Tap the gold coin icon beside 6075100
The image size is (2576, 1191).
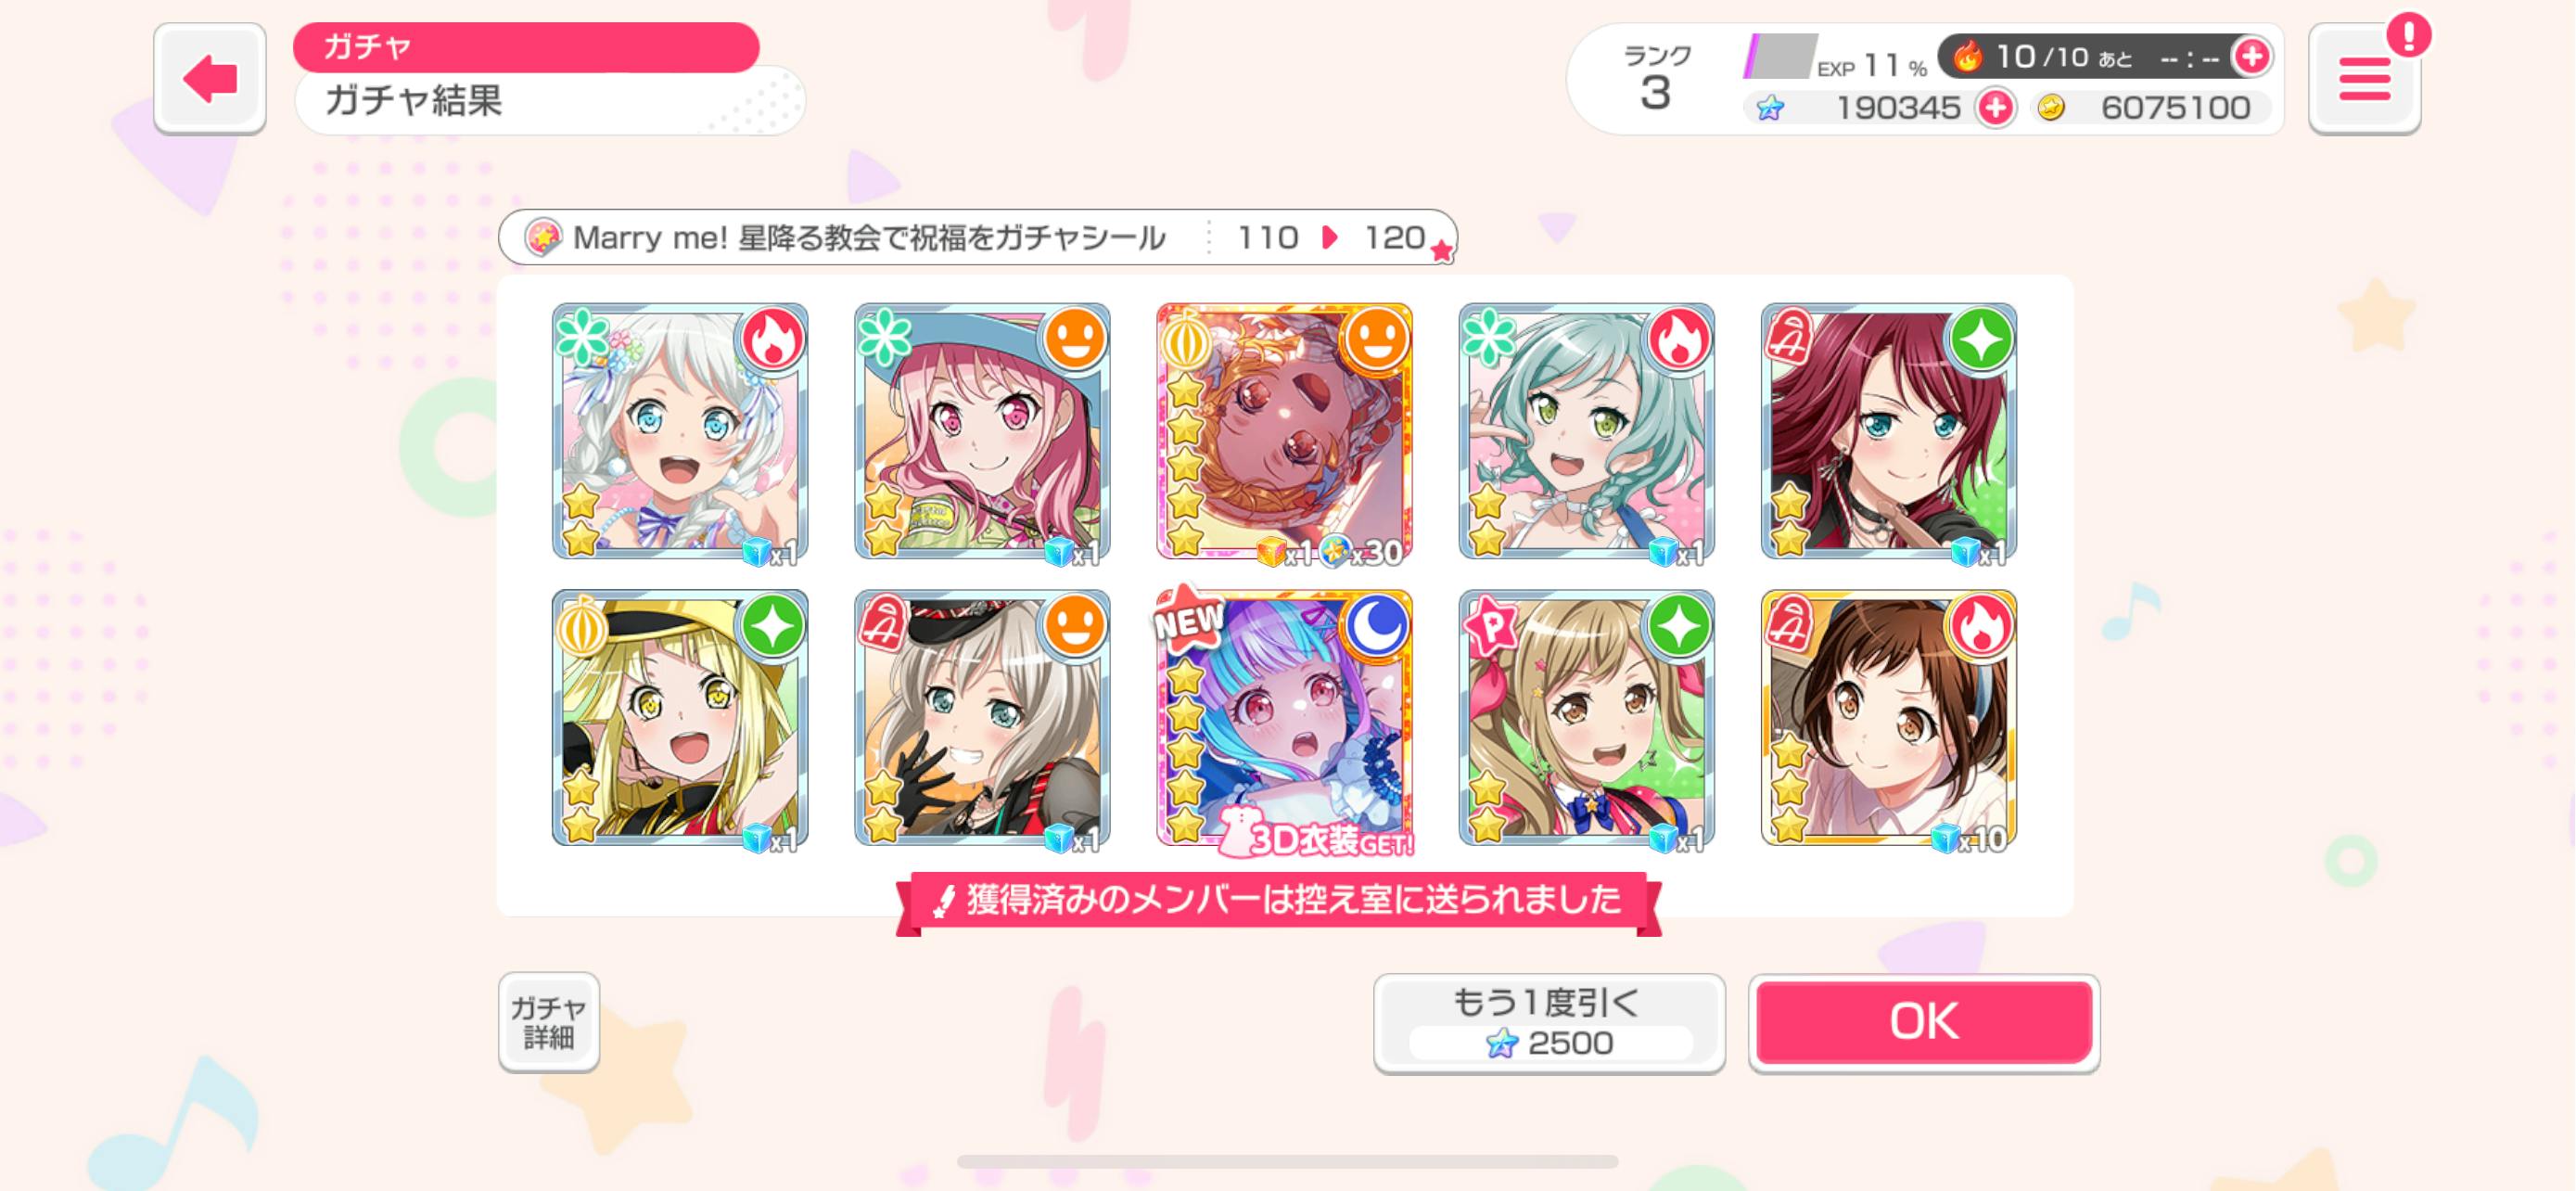(x=2051, y=107)
